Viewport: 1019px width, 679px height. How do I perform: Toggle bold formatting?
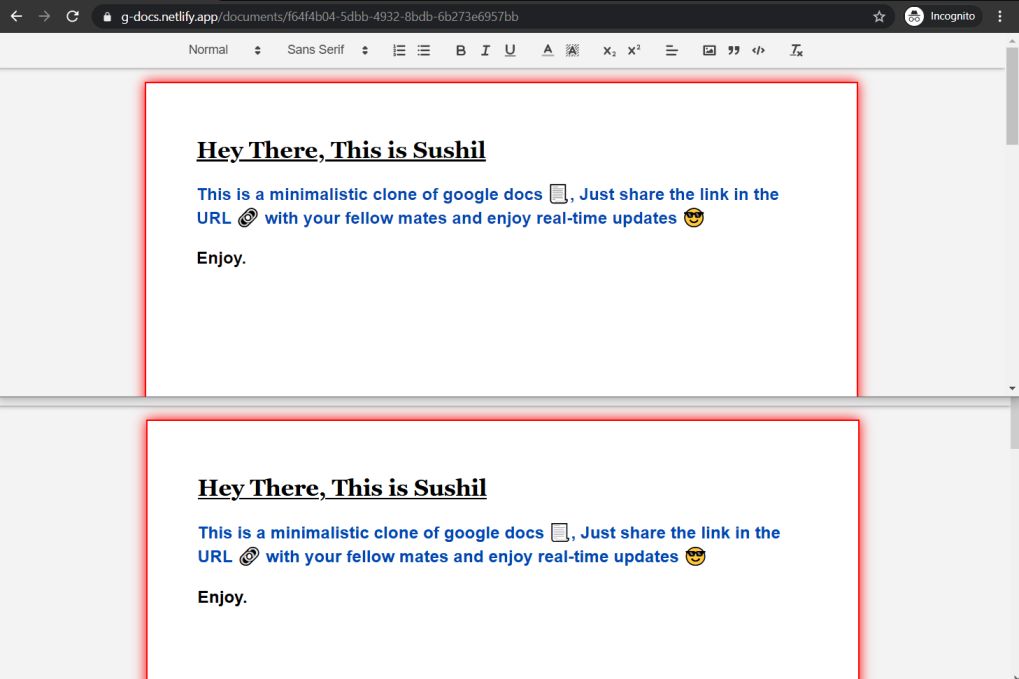460,49
